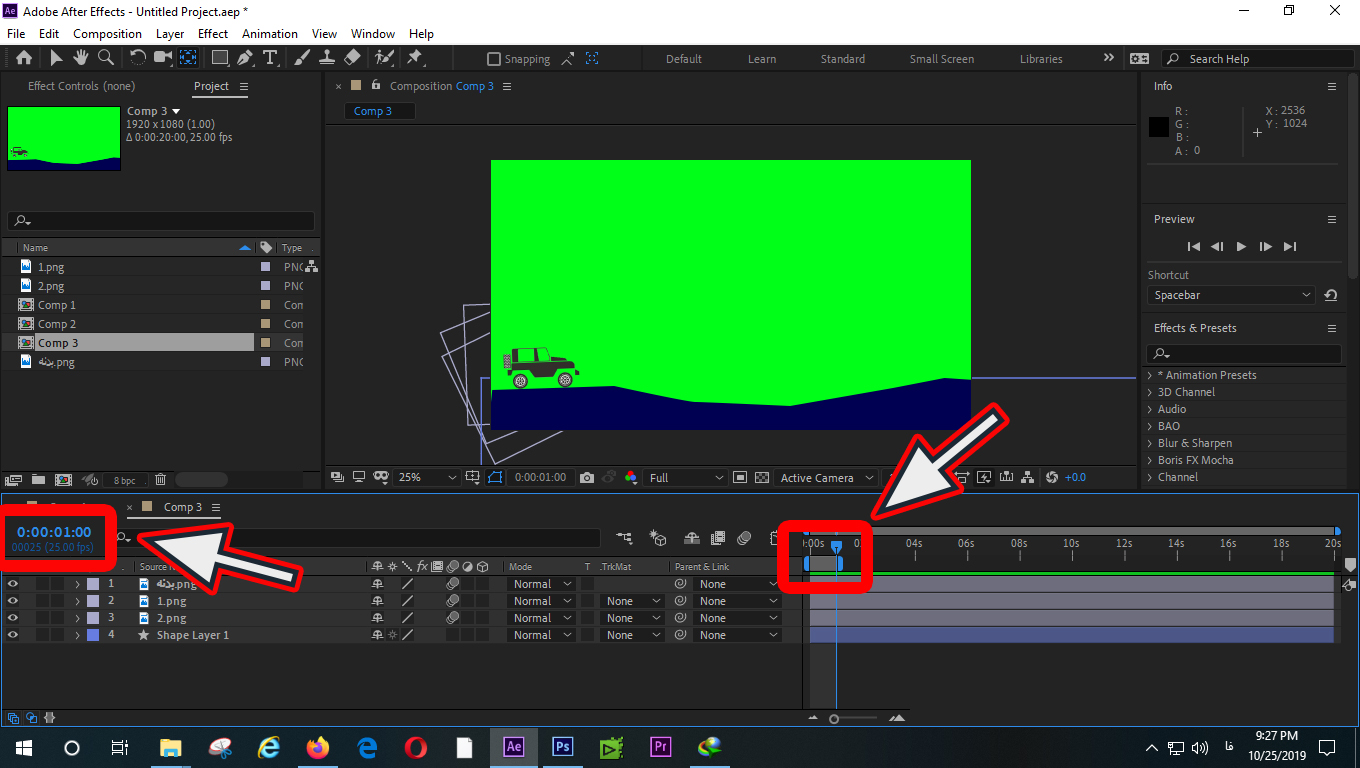Image resolution: width=1360 pixels, height=768 pixels.
Task: Open composition flowchart icon in viewer
Action: 1028,478
